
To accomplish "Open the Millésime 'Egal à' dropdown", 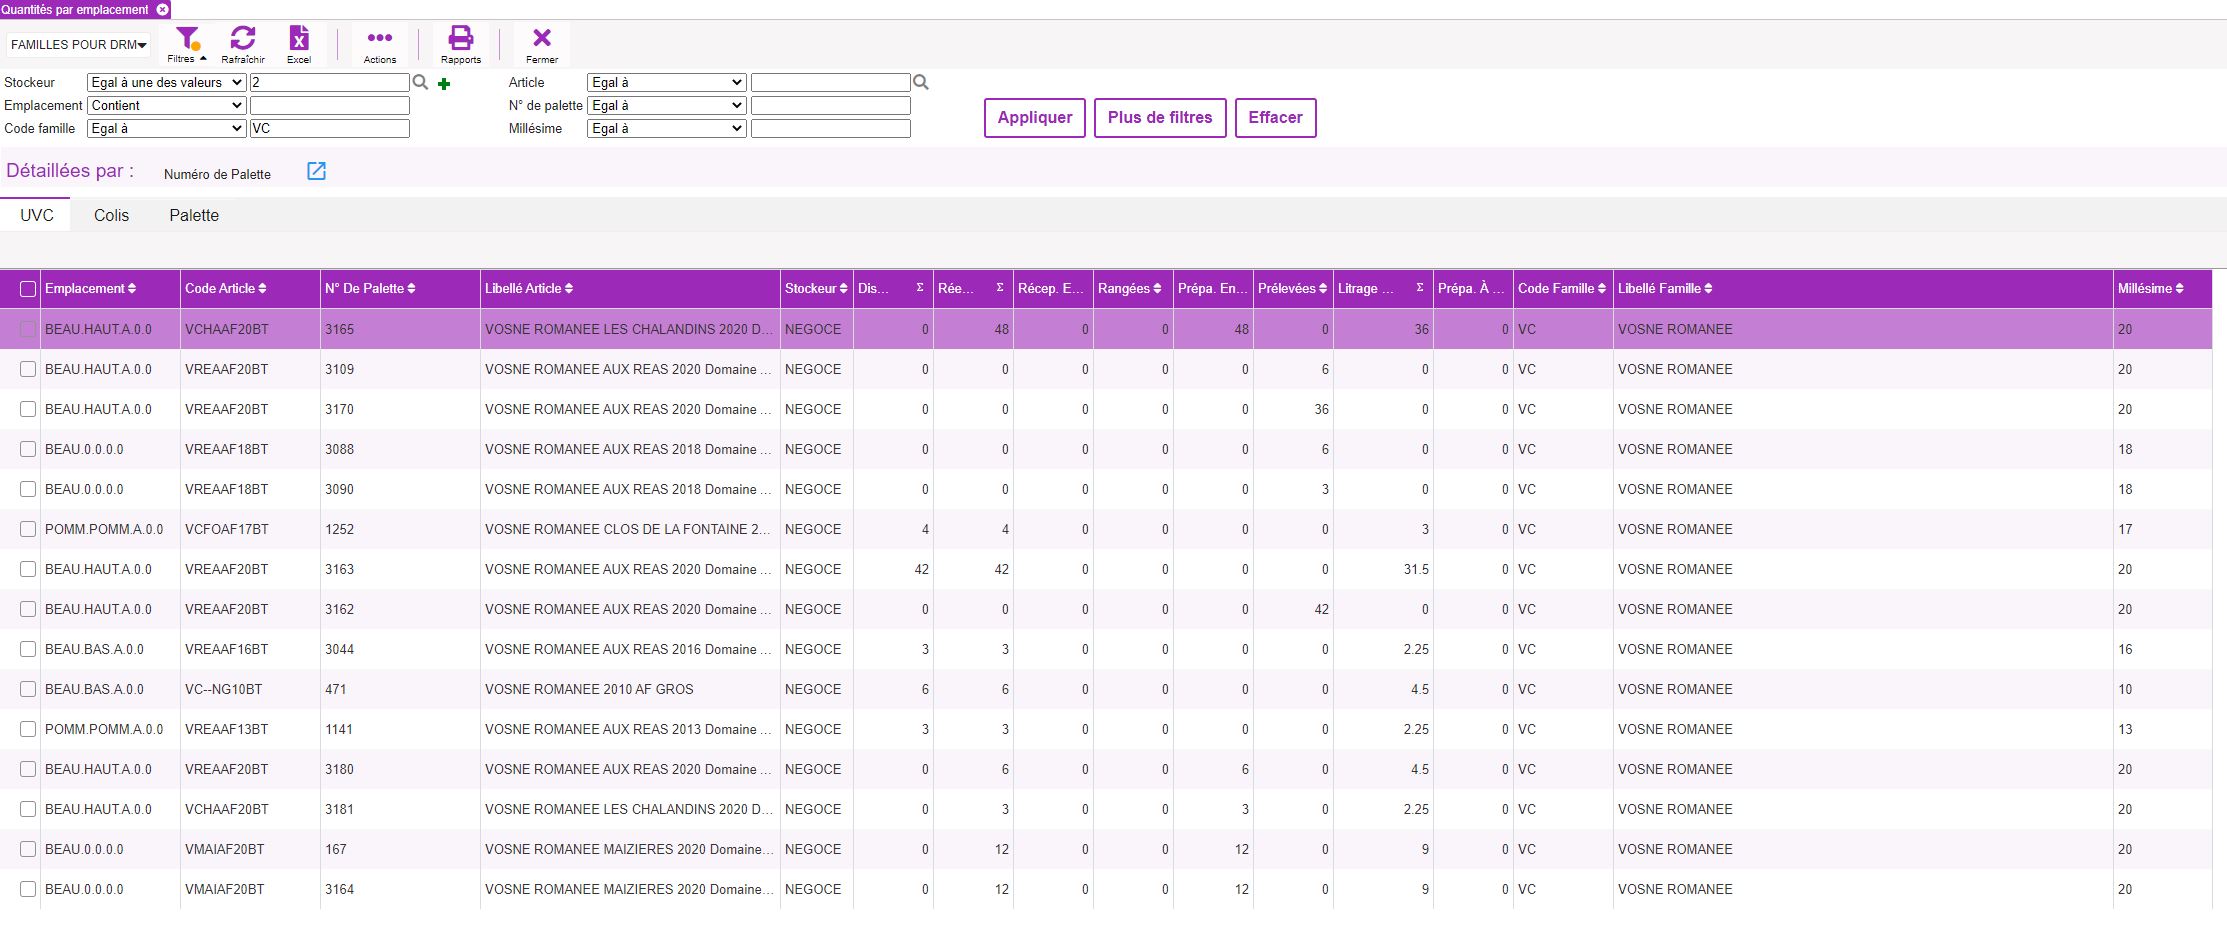I will coord(667,128).
